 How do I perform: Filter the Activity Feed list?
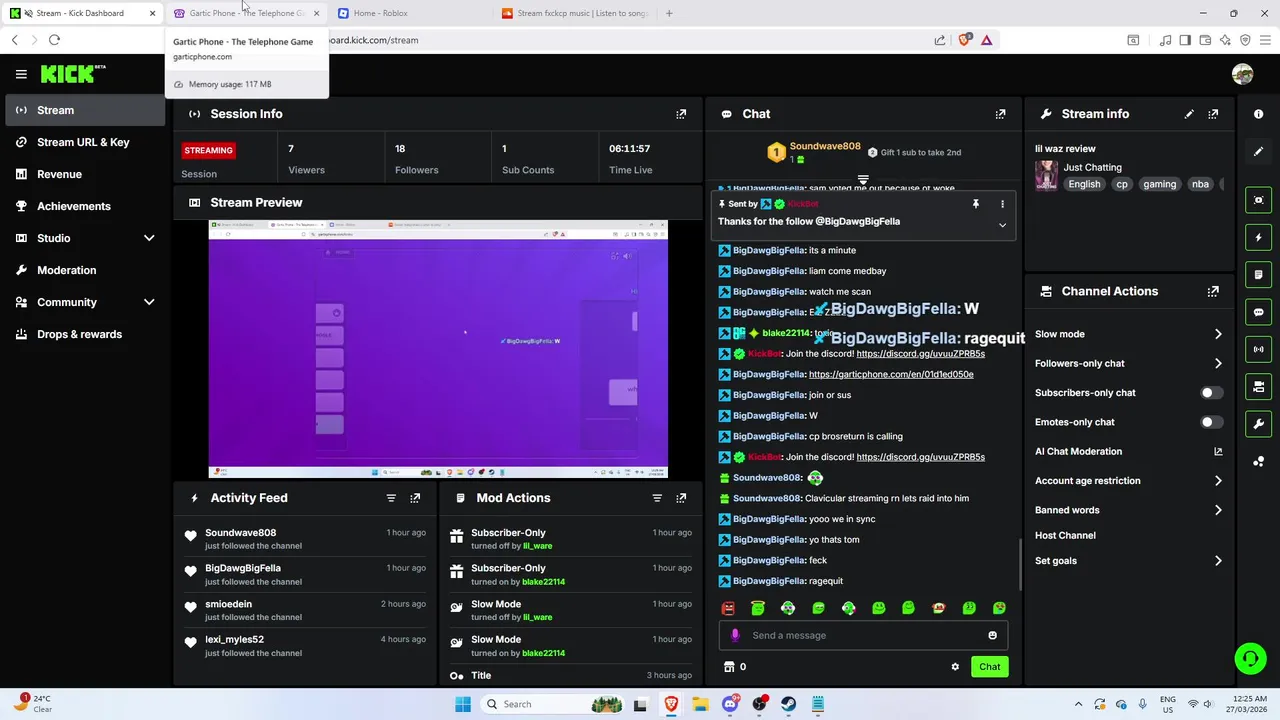pyautogui.click(x=391, y=498)
